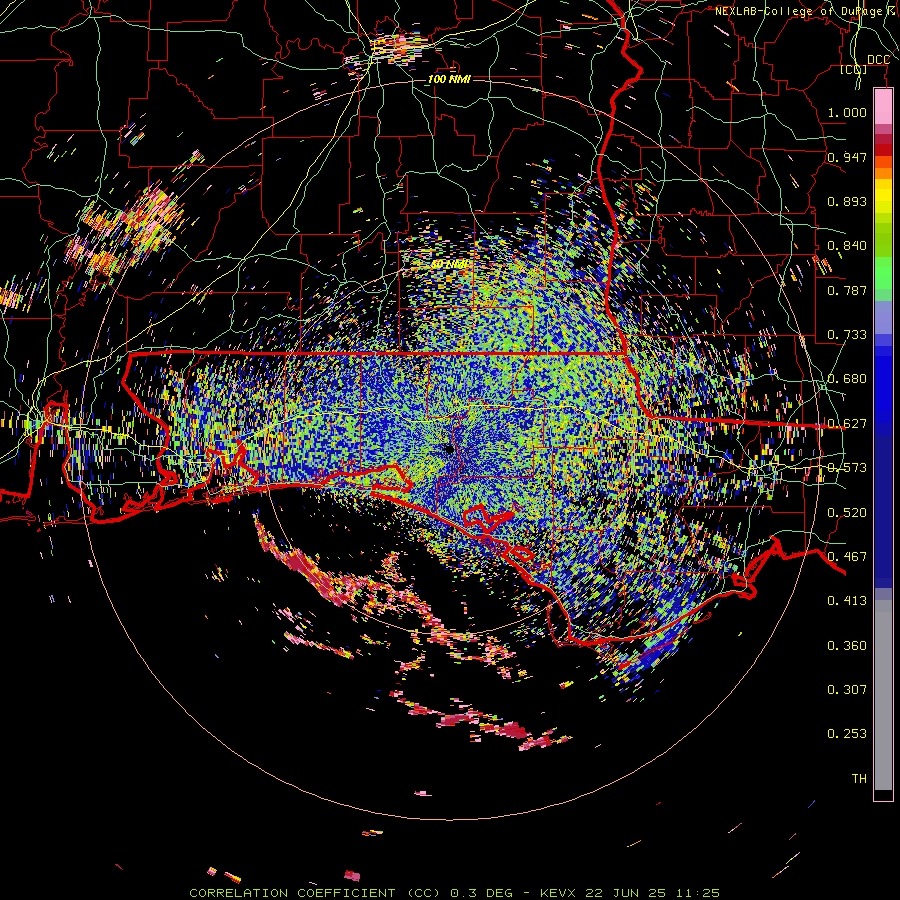
Task: Click the CORRELATION COEFFICIENT (CC) caption text
Action: point(315,893)
